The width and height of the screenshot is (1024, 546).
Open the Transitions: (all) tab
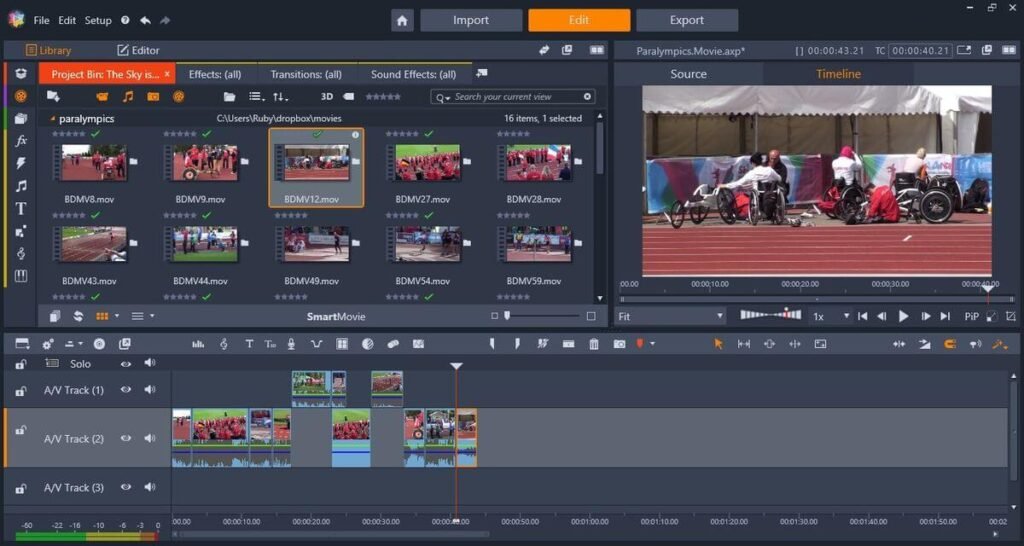(x=306, y=74)
